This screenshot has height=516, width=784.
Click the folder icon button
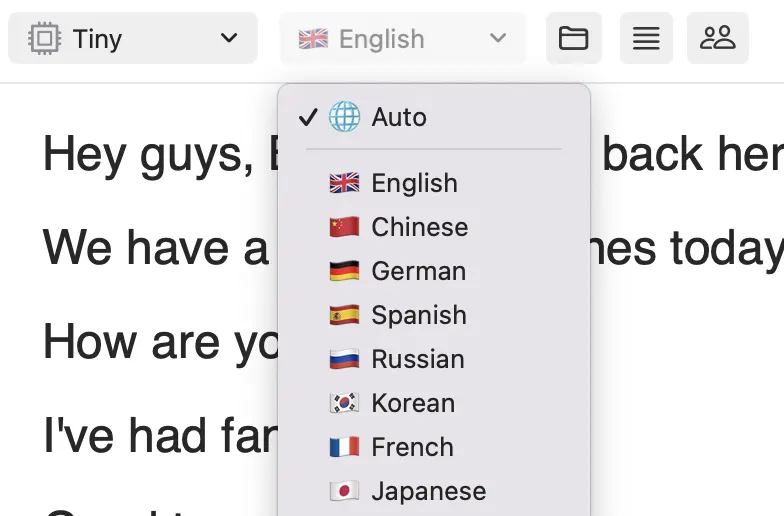coord(574,38)
